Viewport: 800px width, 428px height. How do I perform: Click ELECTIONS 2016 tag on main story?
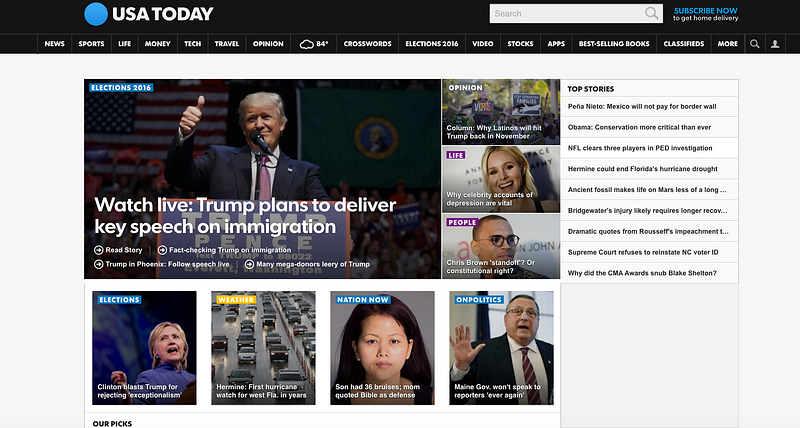[121, 88]
